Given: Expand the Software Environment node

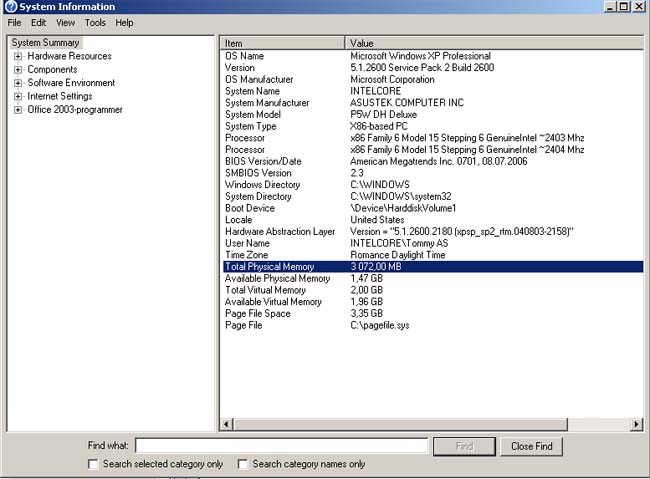Looking at the screenshot, I should point(18,83).
